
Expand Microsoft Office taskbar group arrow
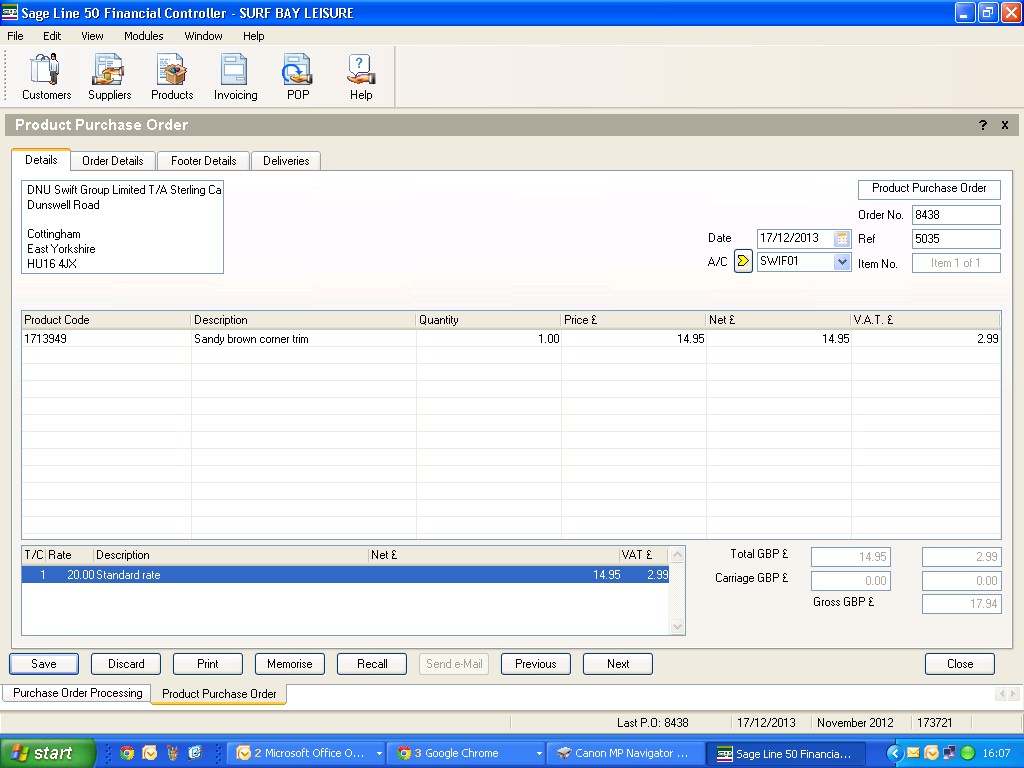[x=379, y=754]
